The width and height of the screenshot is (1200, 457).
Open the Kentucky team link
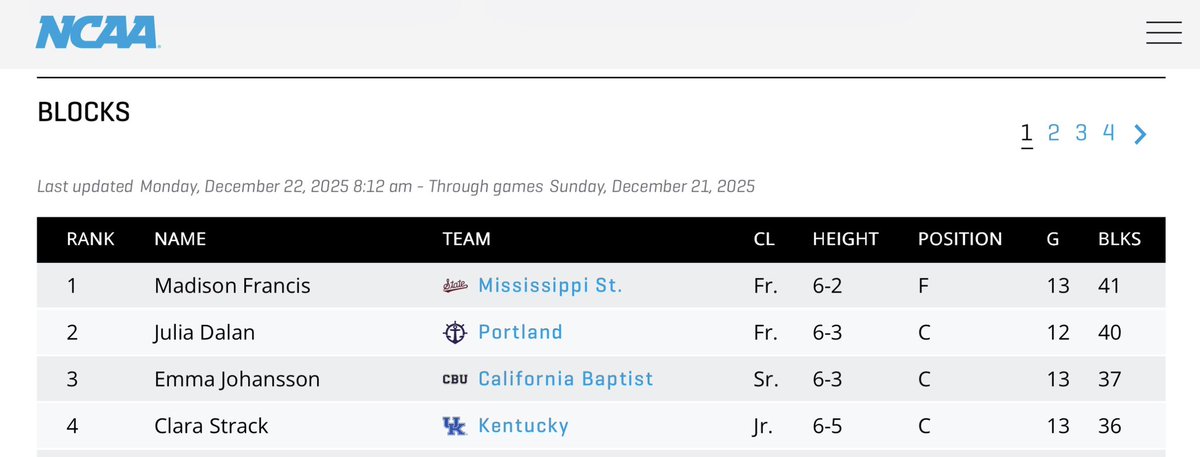(x=523, y=426)
